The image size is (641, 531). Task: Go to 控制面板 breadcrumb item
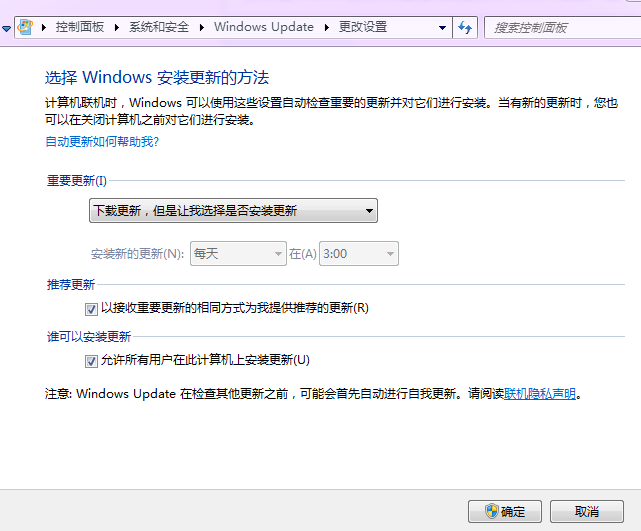click(x=81, y=27)
